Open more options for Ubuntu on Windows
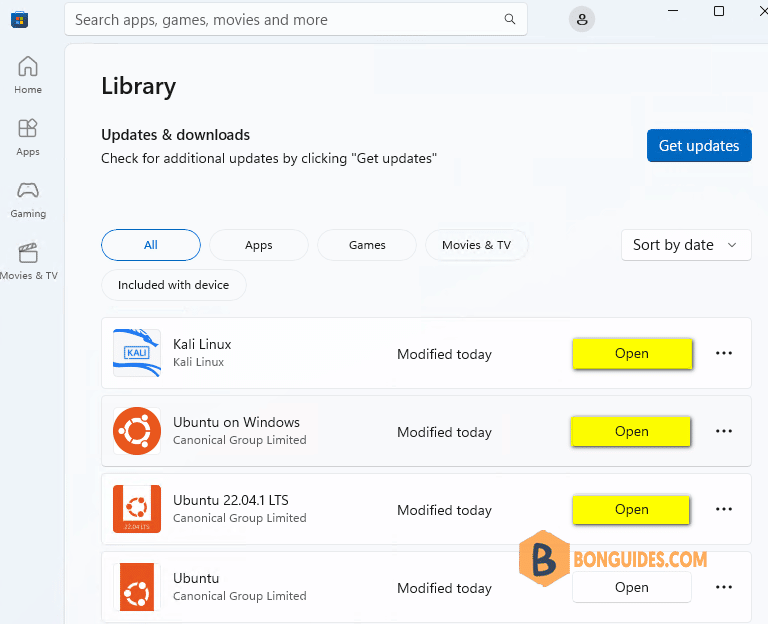Screen dimensions: 768x624 point(724,431)
